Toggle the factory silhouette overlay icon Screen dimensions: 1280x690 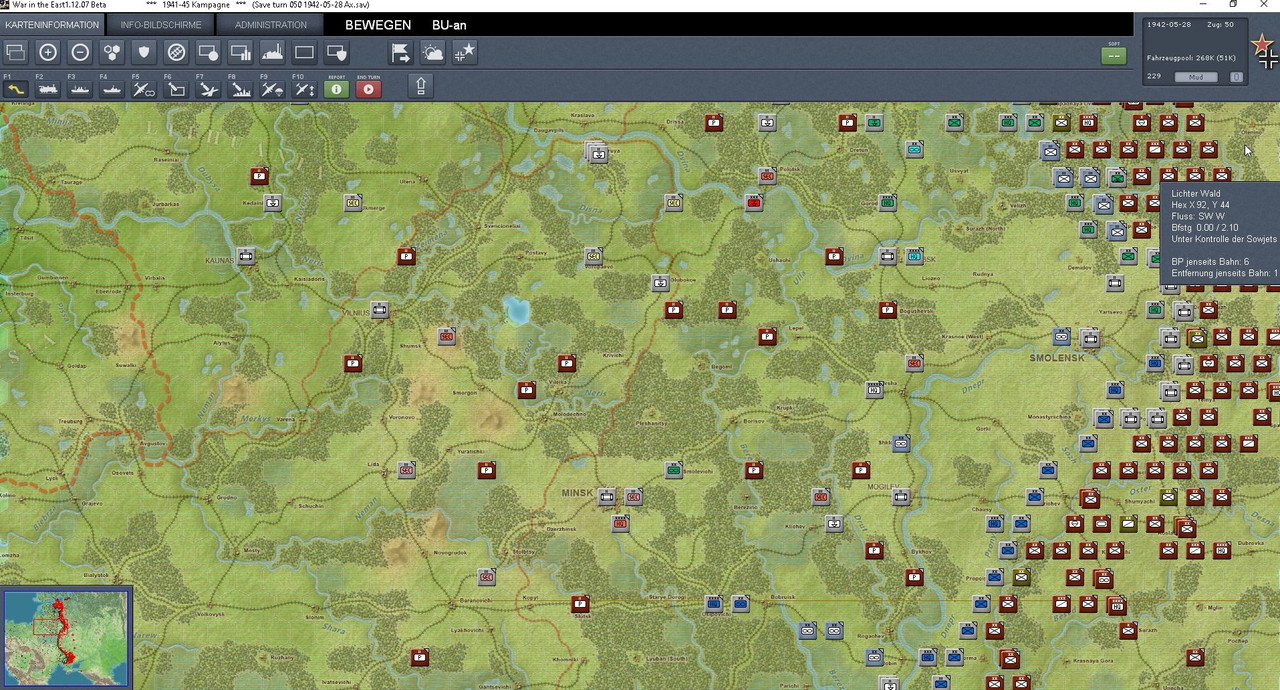coord(272,52)
